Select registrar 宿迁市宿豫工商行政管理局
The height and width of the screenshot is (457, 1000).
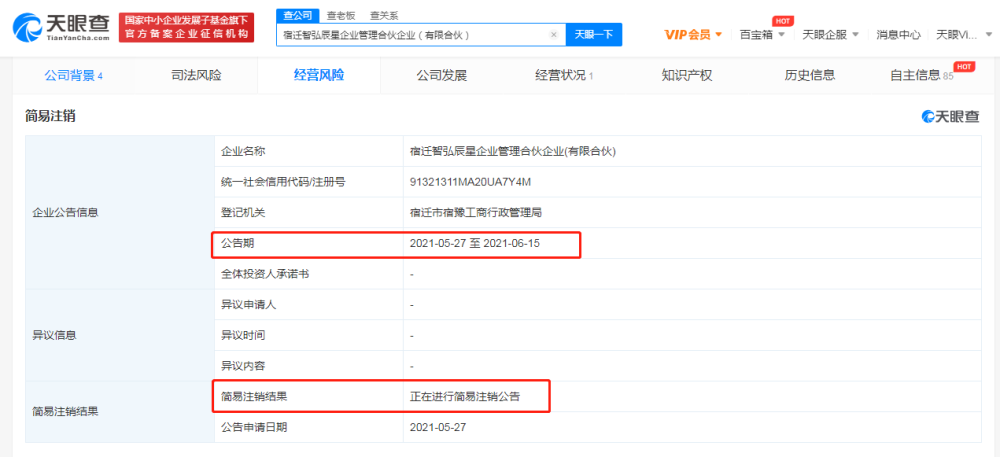(x=476, y=213)
